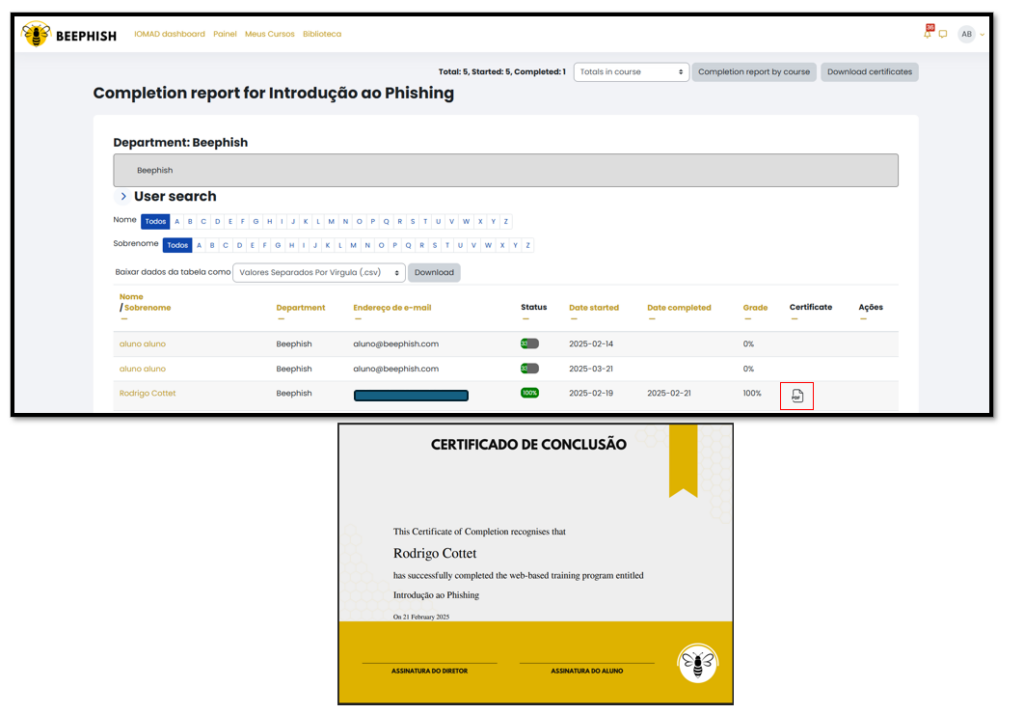Click progress bar of 2025-03-21 row
1024x714 pixels.
pyautogui.click(x=530, y=368)
